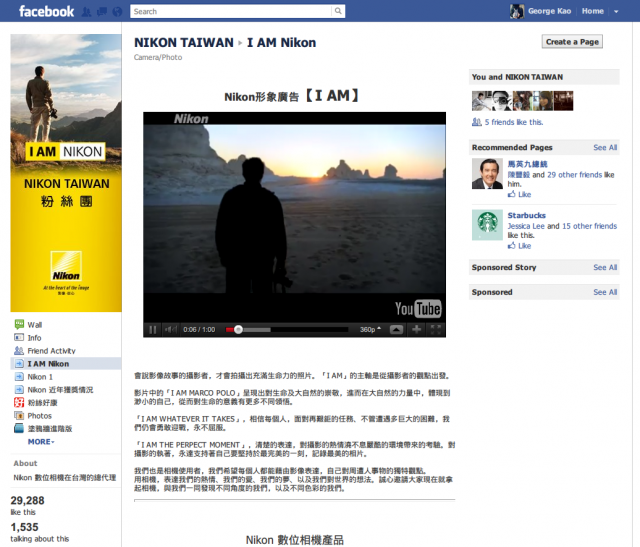Click the Camera/Photo category text

tap(158, 58)
